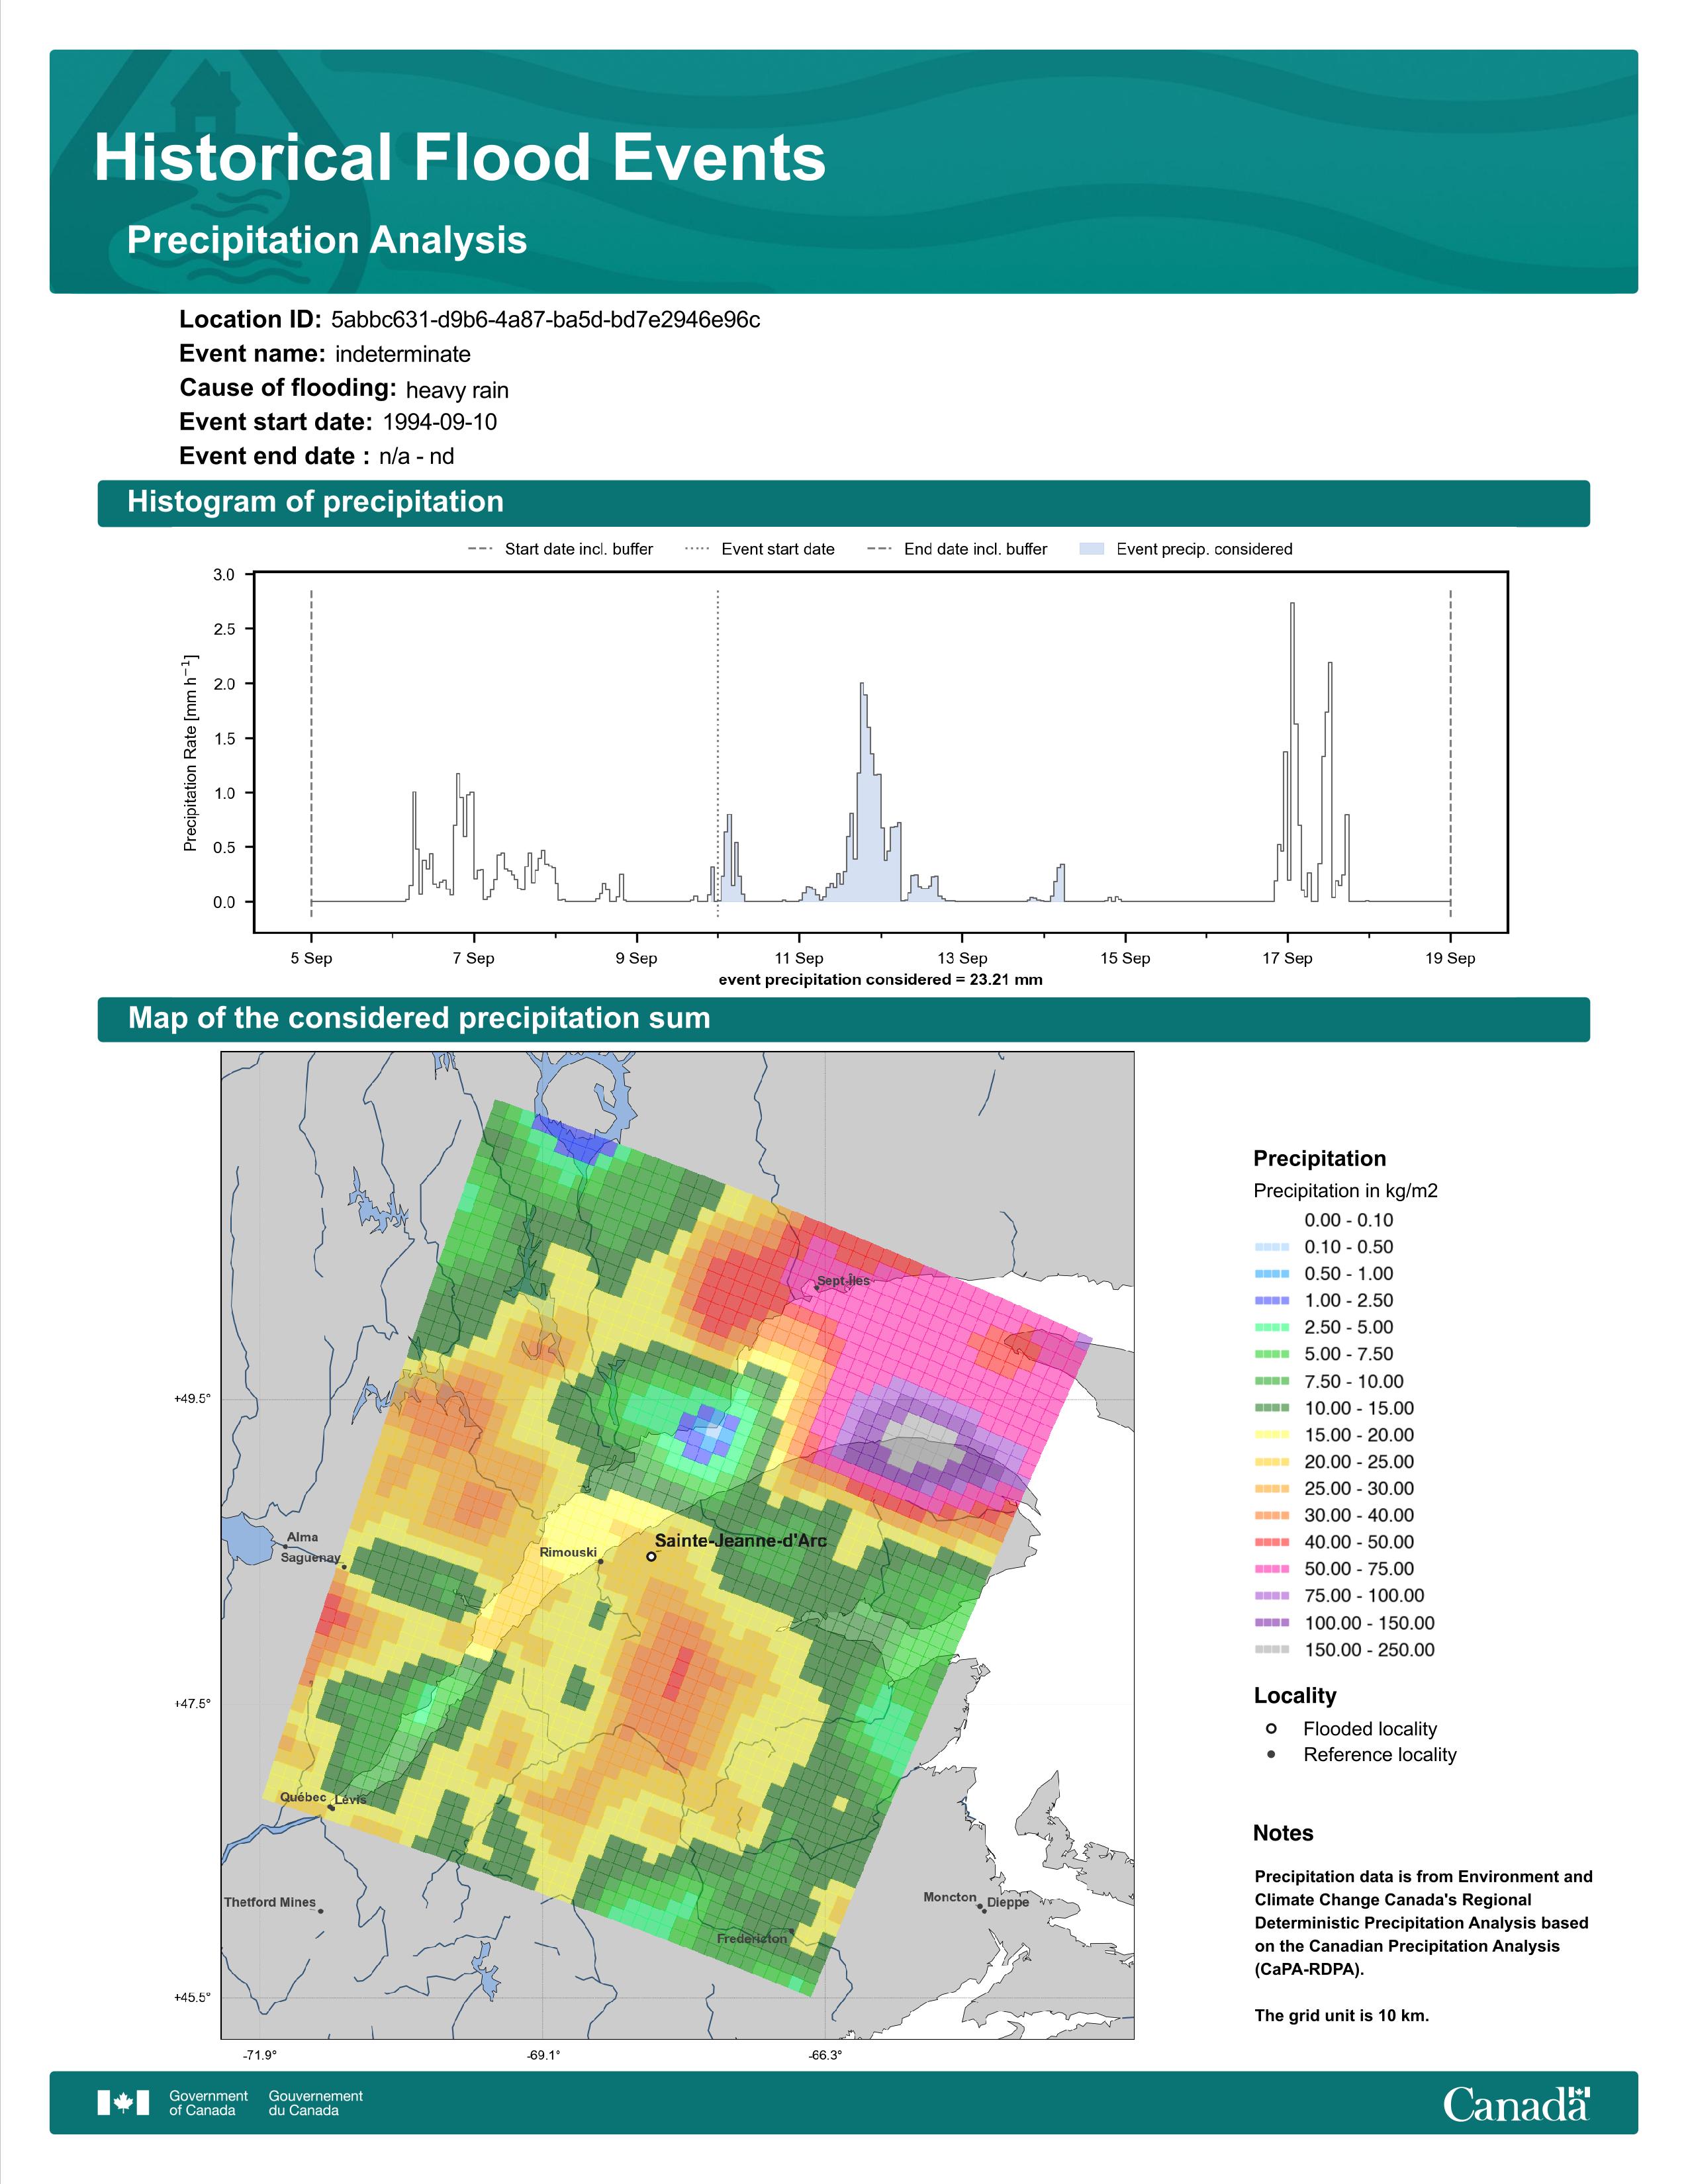Click the End date incl. buffer legend entry
The width and height of the screenshot is (1688, 2184).
point(957,549)
